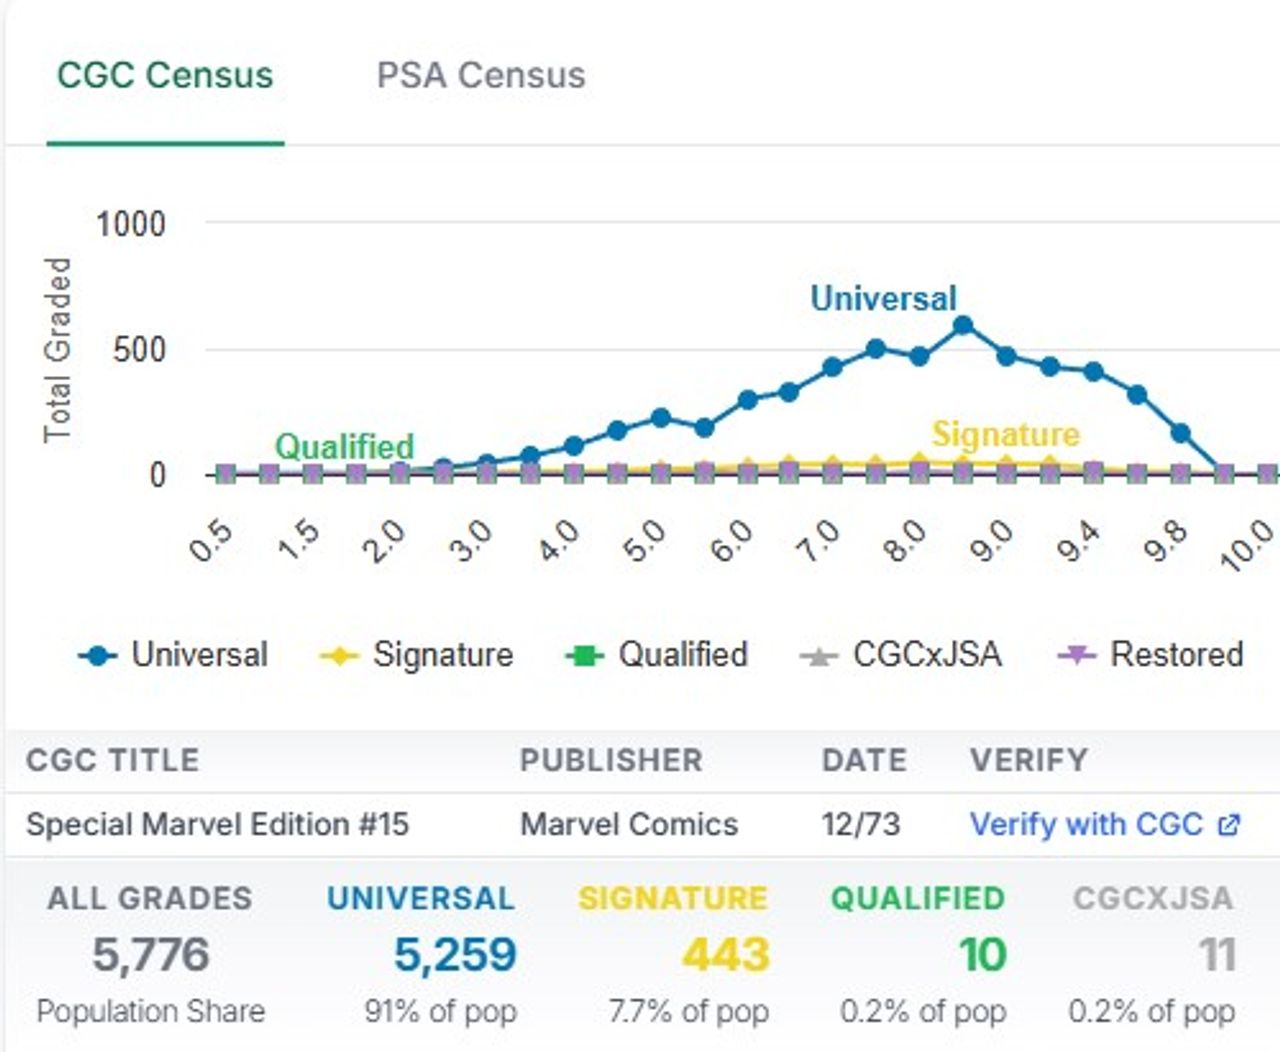Click the Signature label on the chart
Screen dimensions: 1280x1052
pos(1005,434)
